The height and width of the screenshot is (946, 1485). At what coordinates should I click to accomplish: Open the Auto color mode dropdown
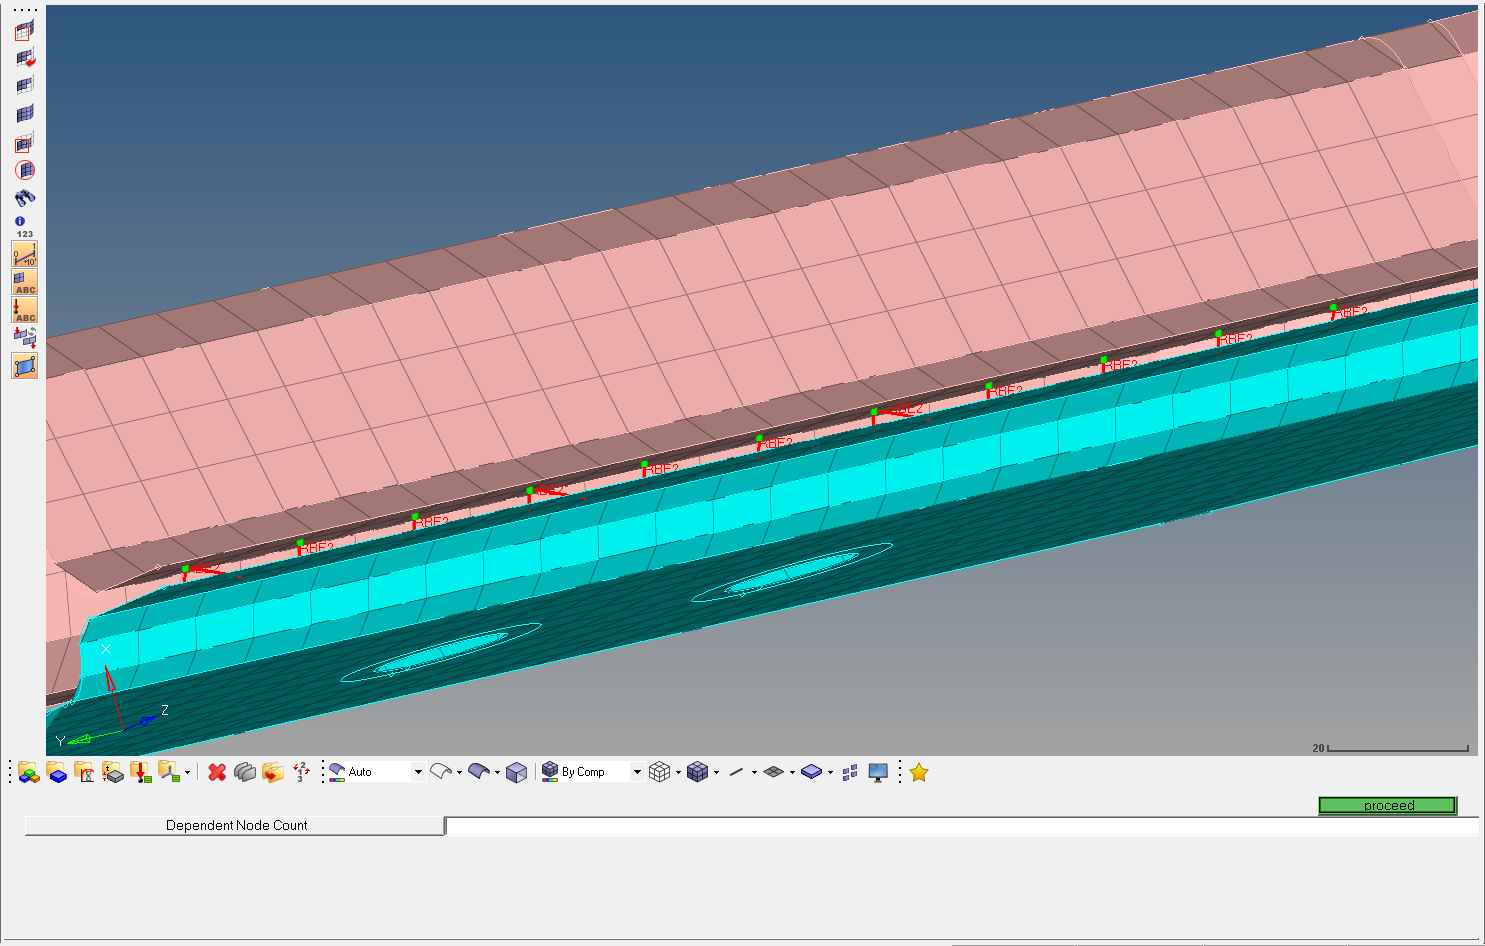point(418,772)
